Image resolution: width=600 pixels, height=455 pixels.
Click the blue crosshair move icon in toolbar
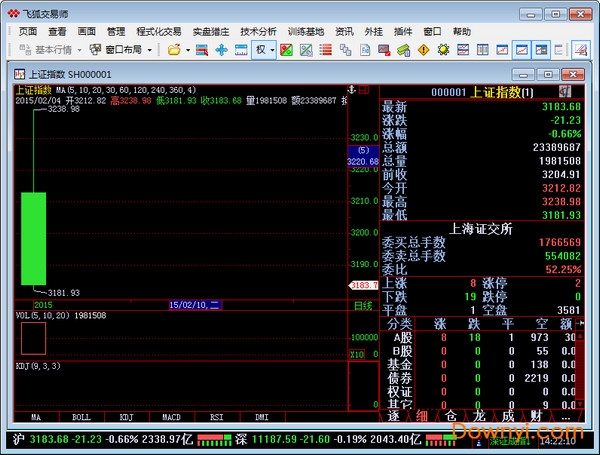click(x=222, y=49)
